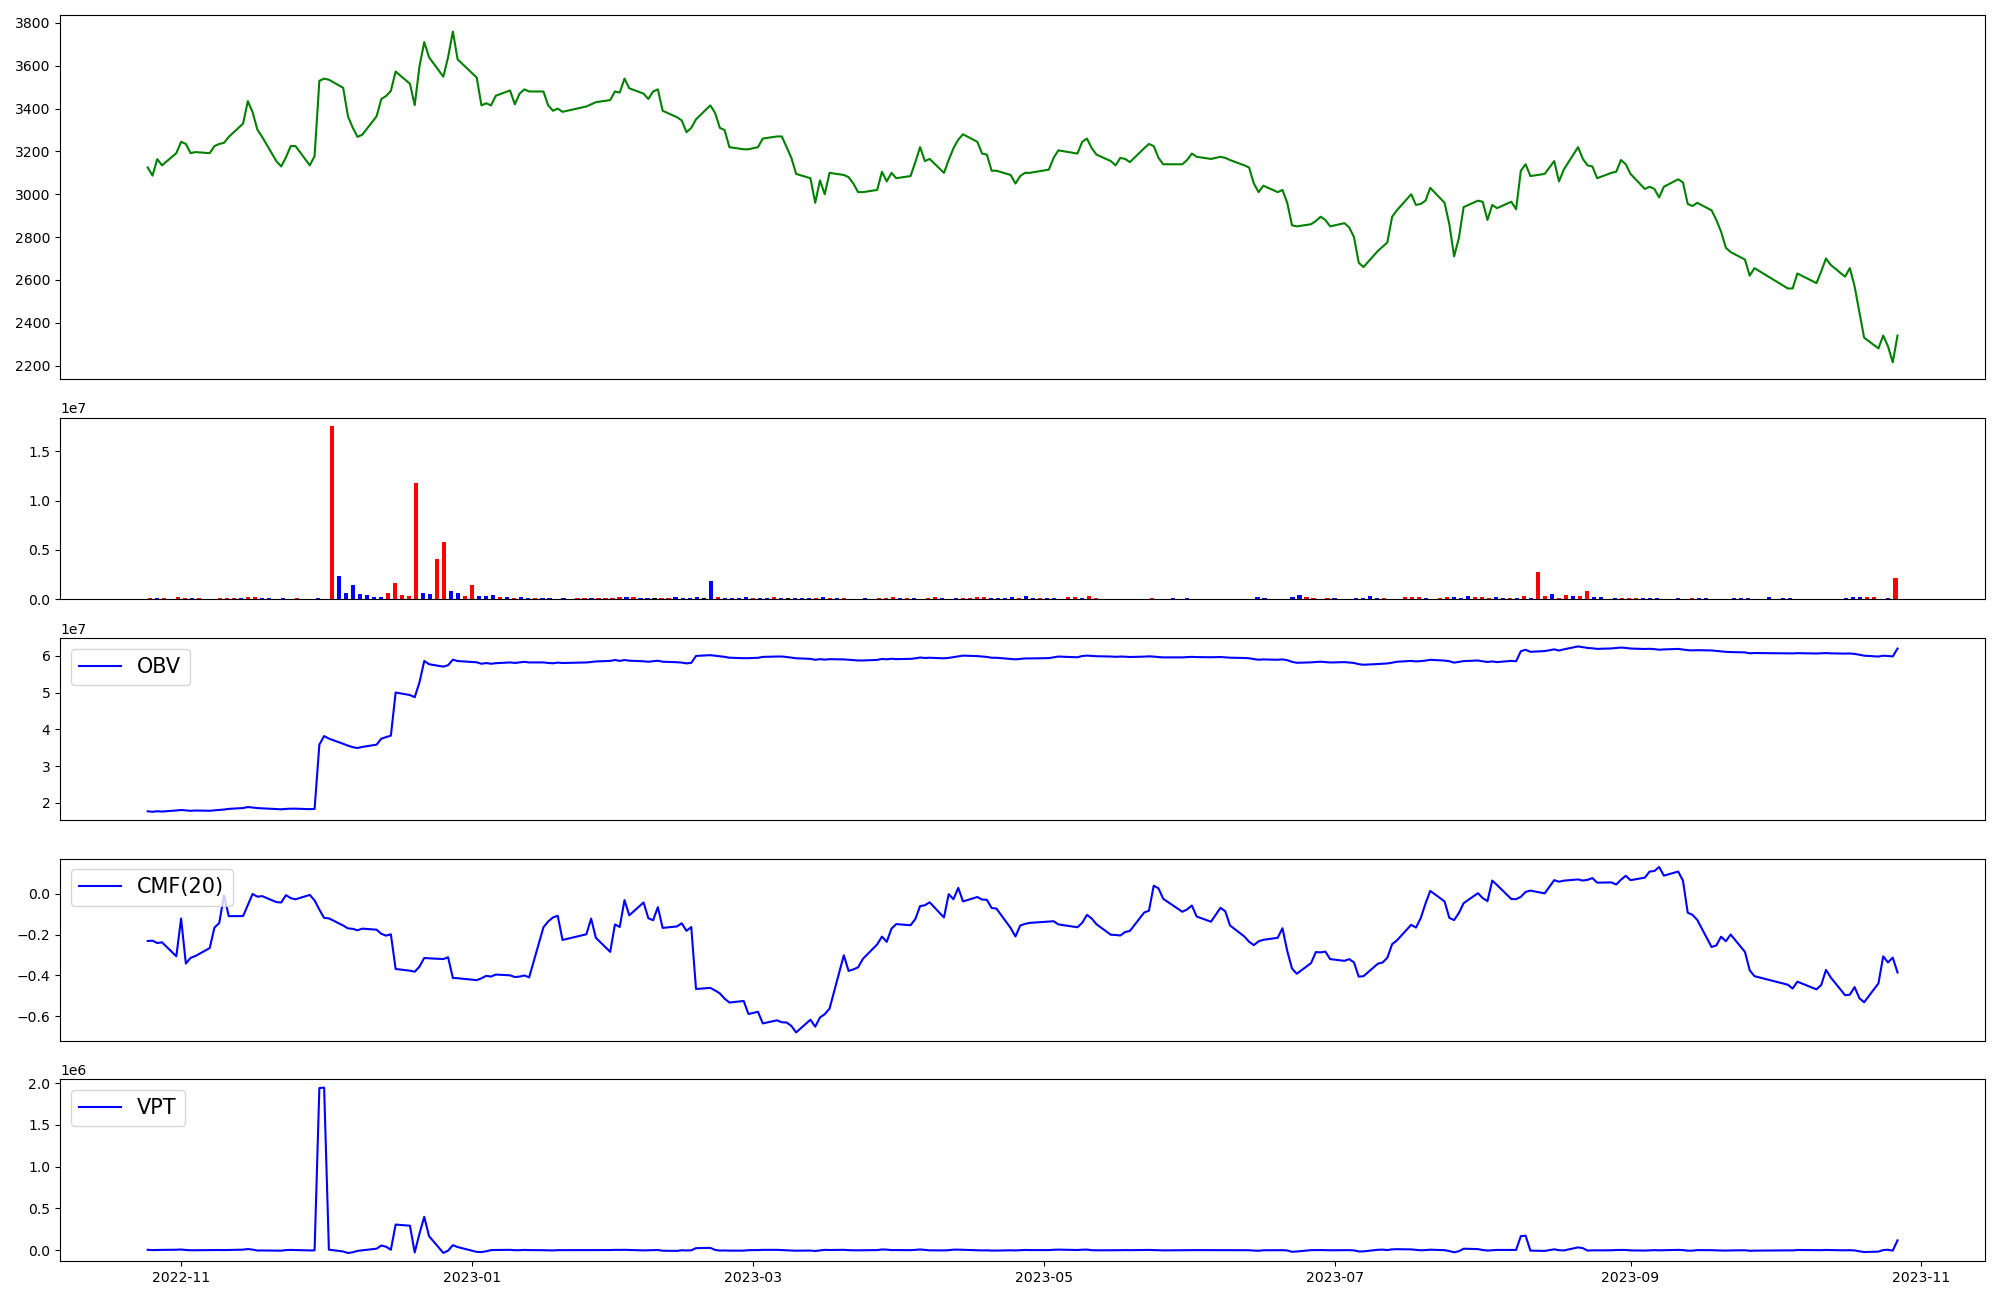Click the blue line sample in OBV legend
Screen dimensions: 2000x1300
tap(100, 667)
